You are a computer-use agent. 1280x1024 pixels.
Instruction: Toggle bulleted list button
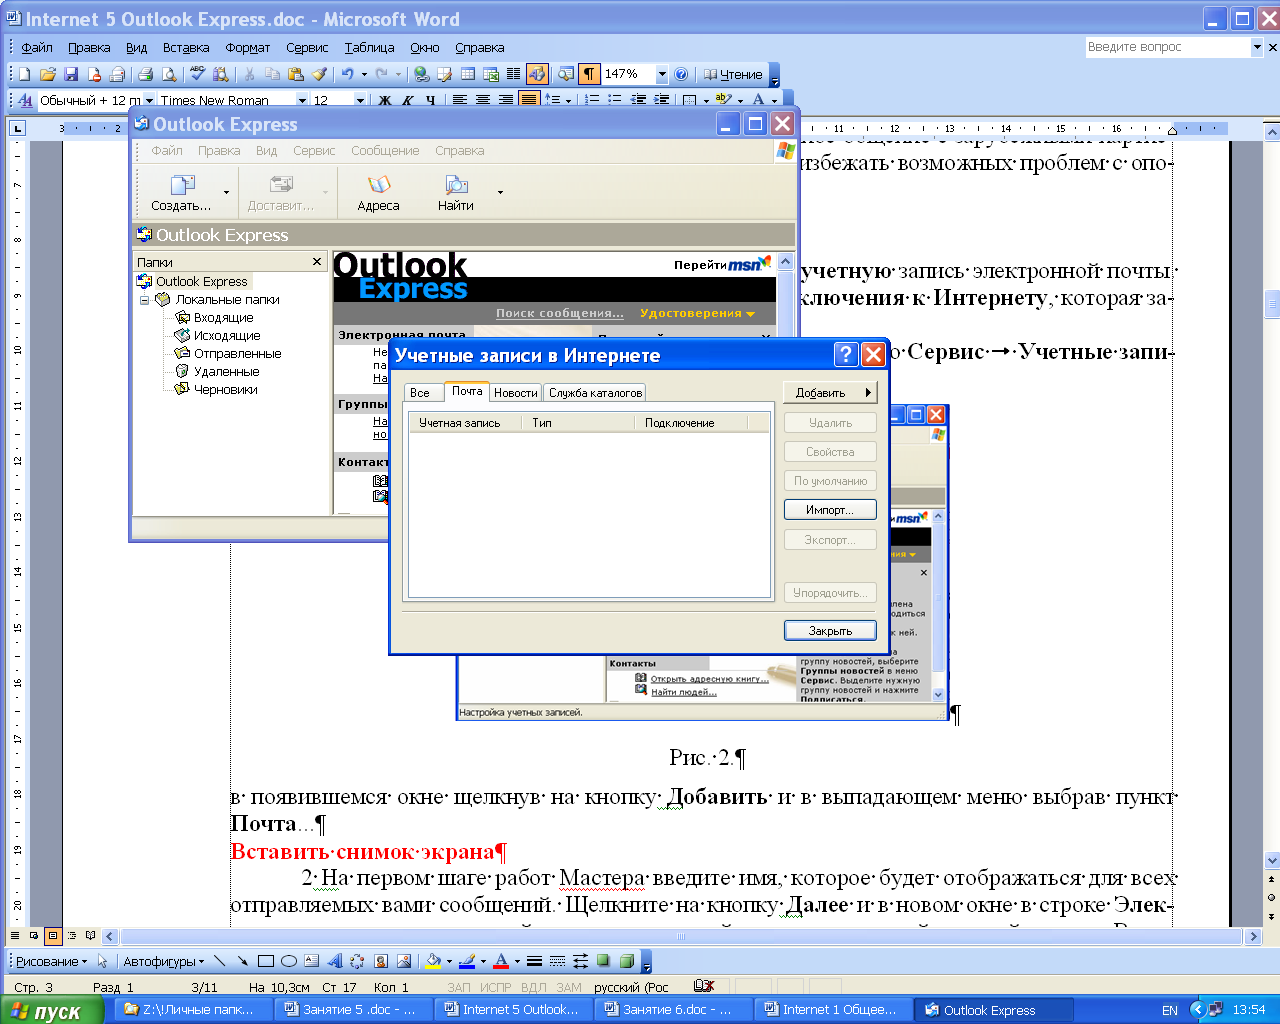point(615,100)
